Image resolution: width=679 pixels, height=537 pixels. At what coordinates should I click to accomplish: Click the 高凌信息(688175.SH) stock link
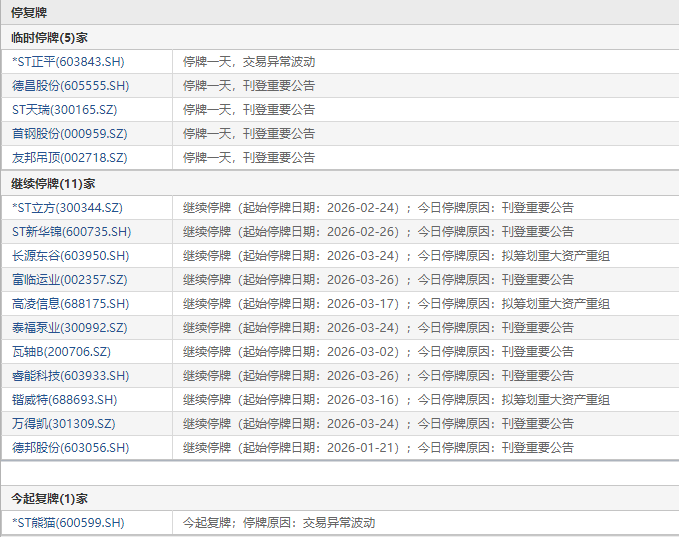[x=70, y=304]
